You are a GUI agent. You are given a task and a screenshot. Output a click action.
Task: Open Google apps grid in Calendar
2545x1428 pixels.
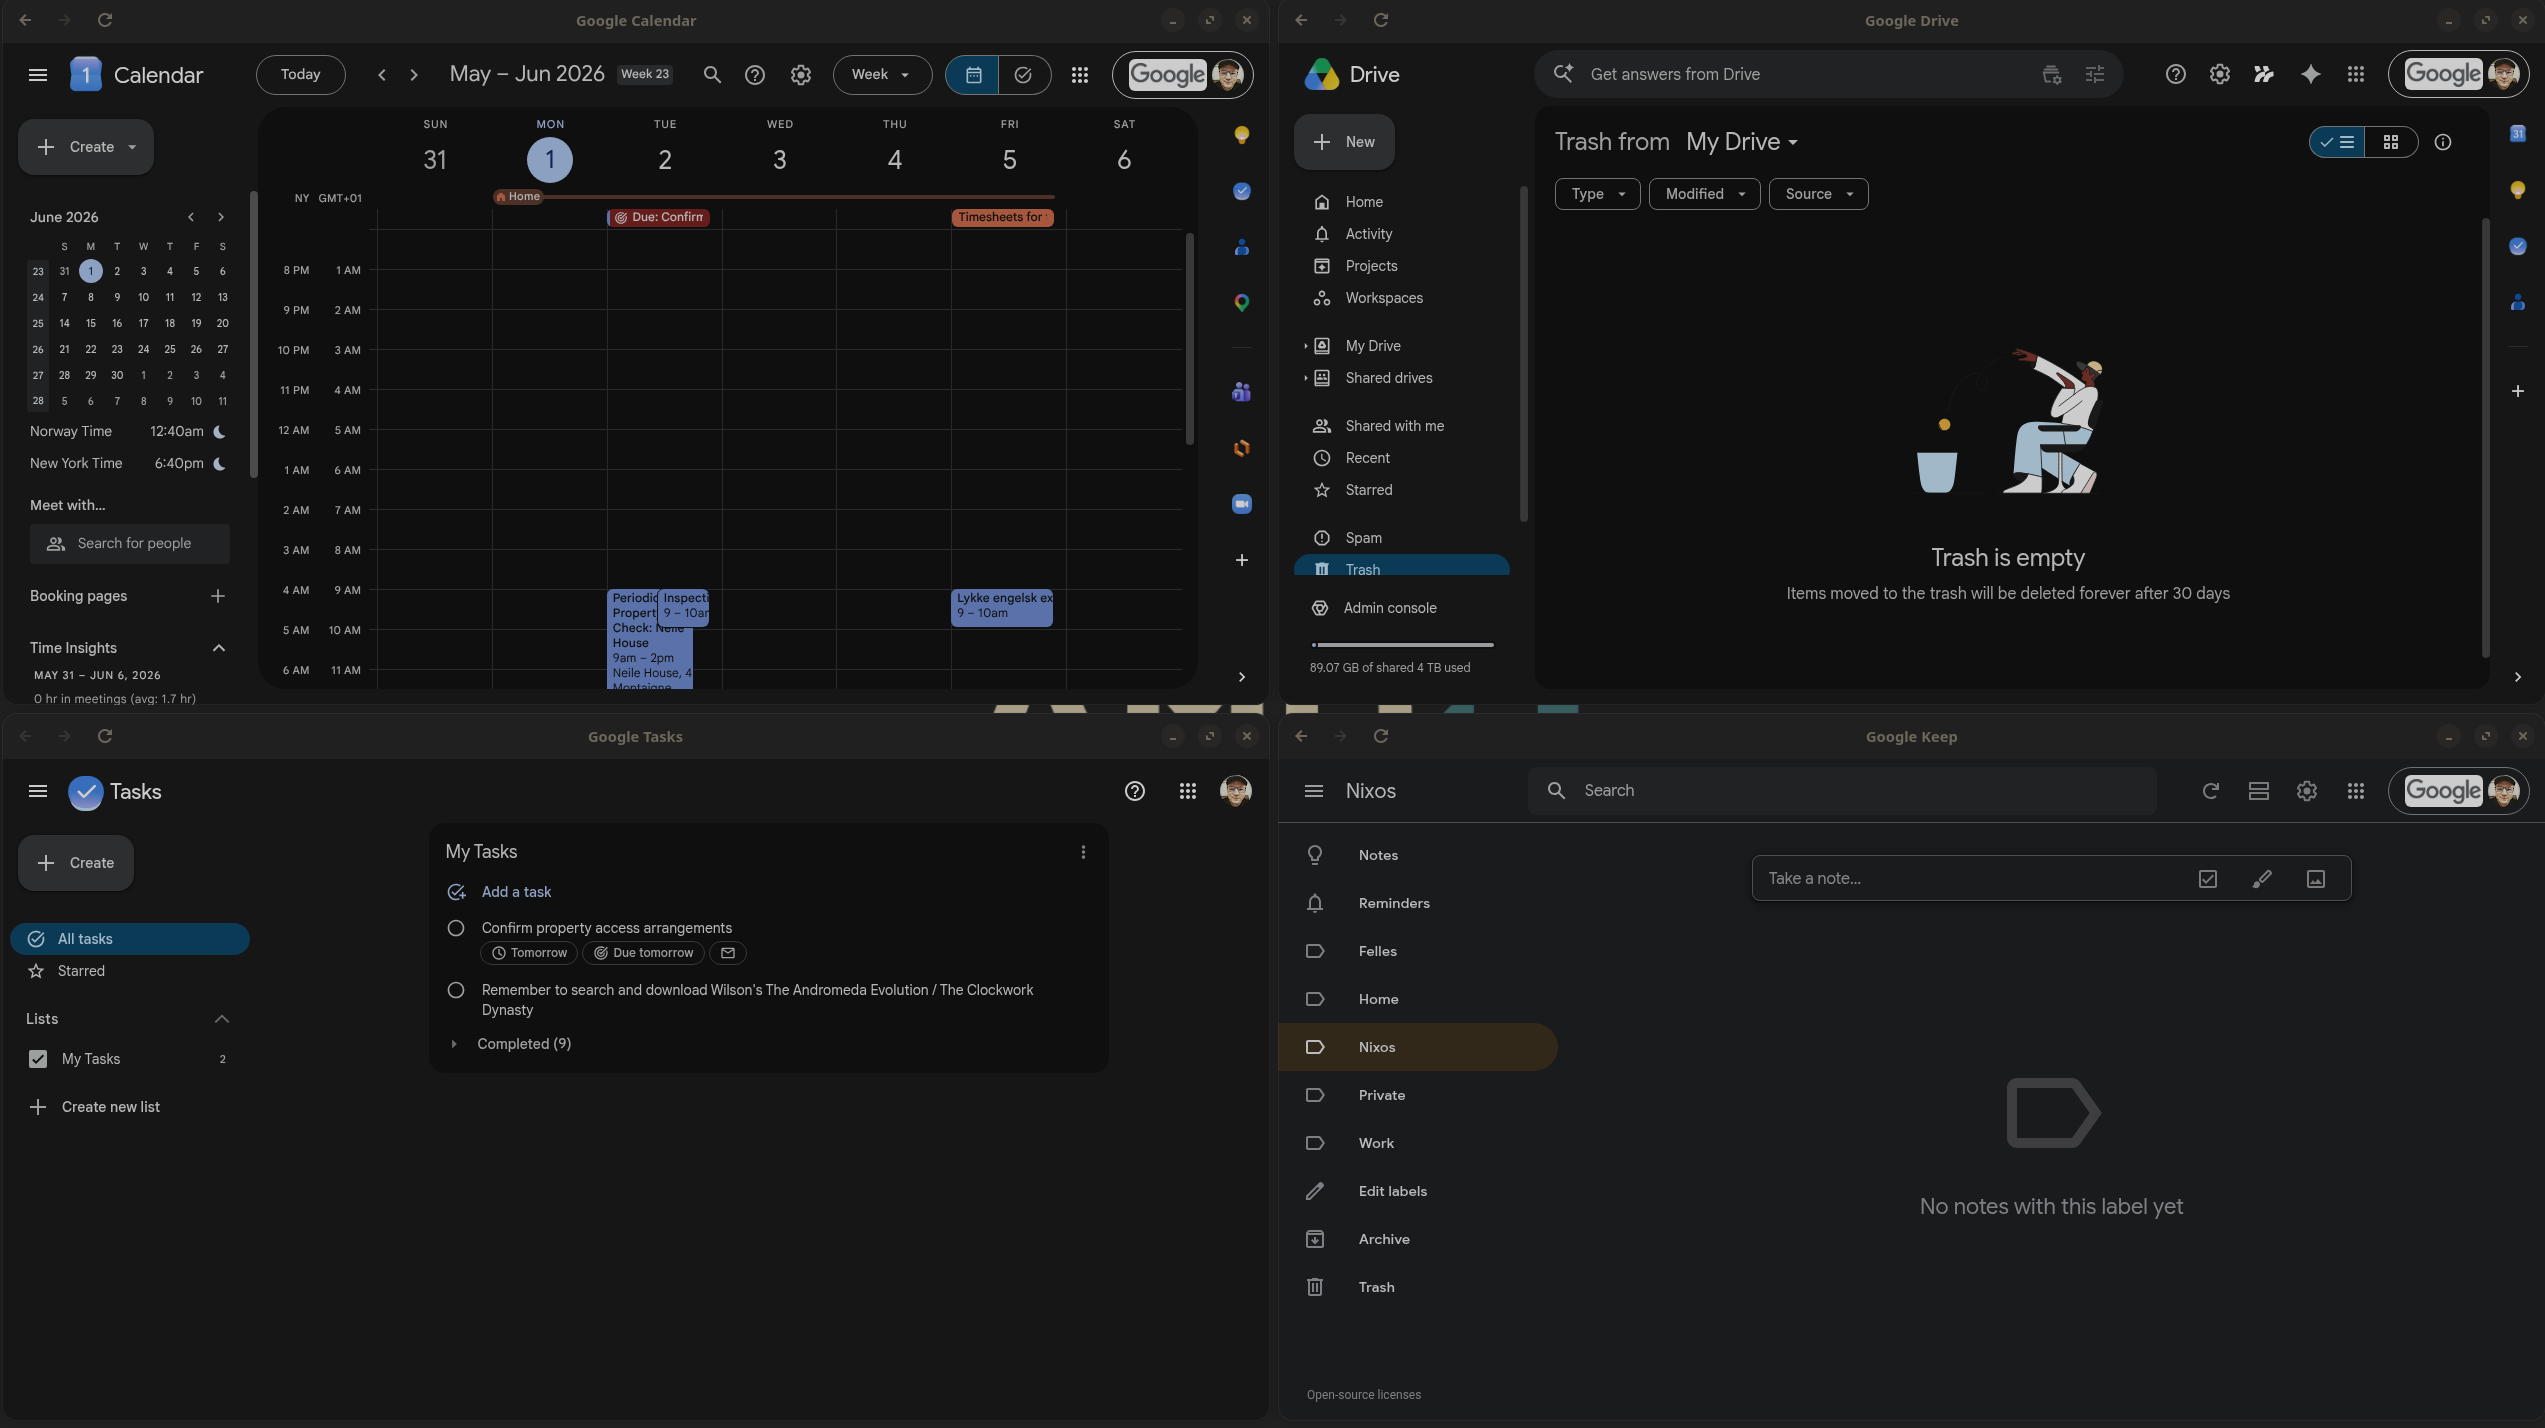coord(1080,75)
